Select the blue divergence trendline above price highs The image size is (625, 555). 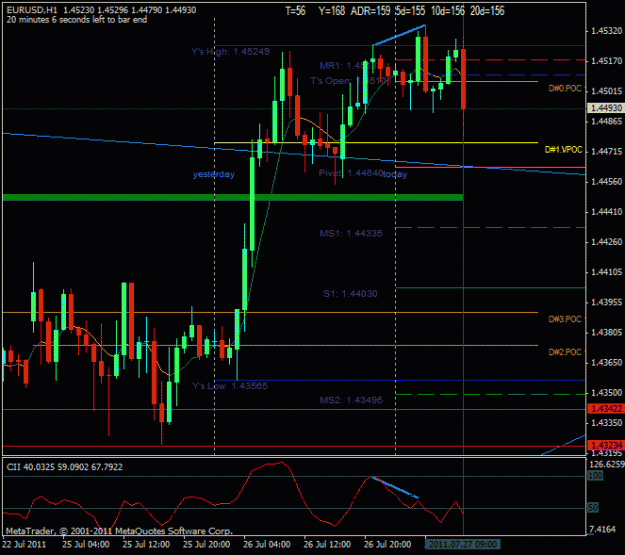click(399, 35)
